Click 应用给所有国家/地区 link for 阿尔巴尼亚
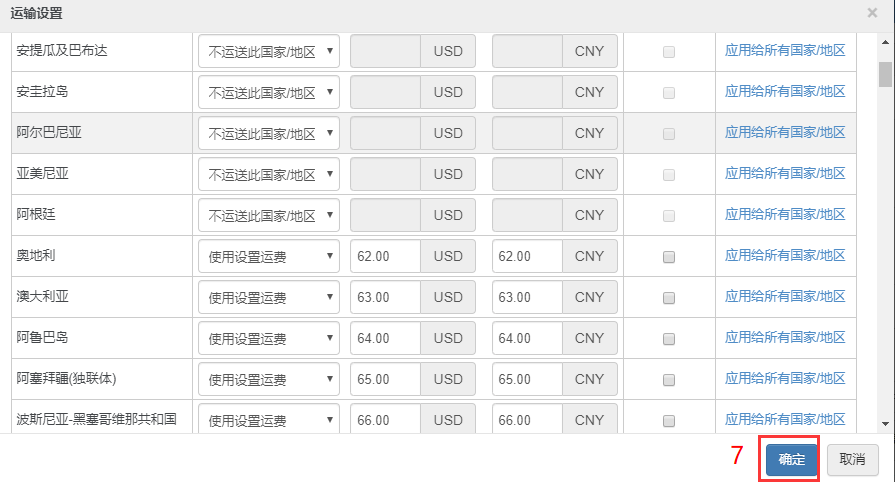 [x=785, y=132]
